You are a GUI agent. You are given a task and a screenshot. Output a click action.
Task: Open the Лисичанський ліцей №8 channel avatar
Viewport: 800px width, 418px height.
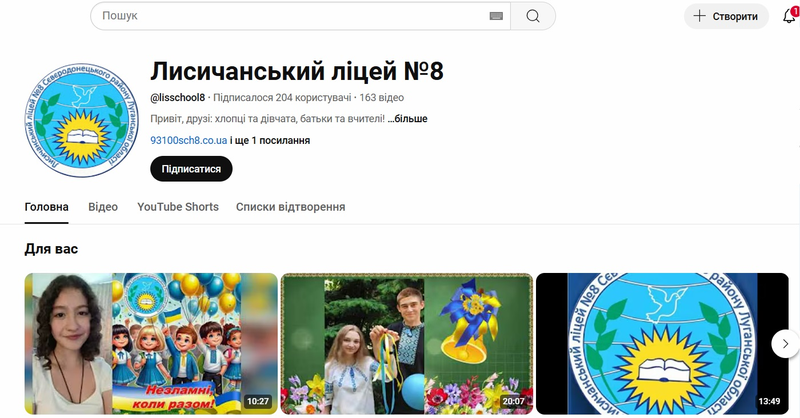pyautogui.click(x=78, y=118)
